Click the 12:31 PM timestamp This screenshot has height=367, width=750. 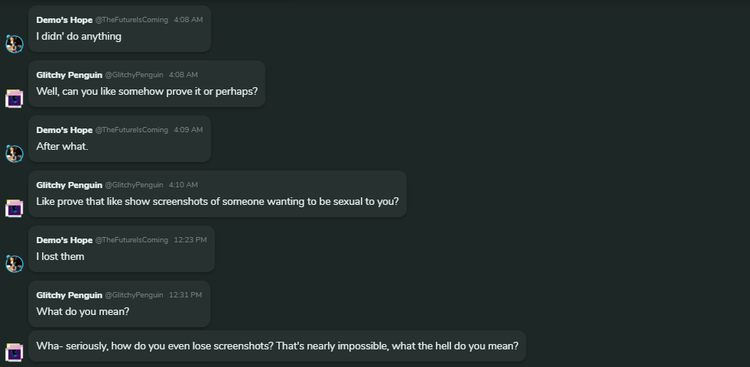186,295
